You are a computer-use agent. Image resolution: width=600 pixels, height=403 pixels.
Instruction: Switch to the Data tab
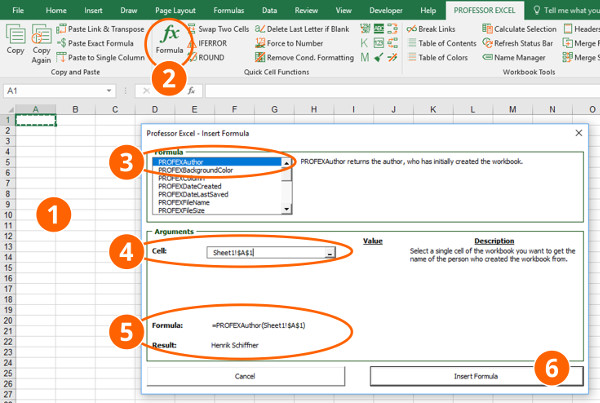click(269, 10)
